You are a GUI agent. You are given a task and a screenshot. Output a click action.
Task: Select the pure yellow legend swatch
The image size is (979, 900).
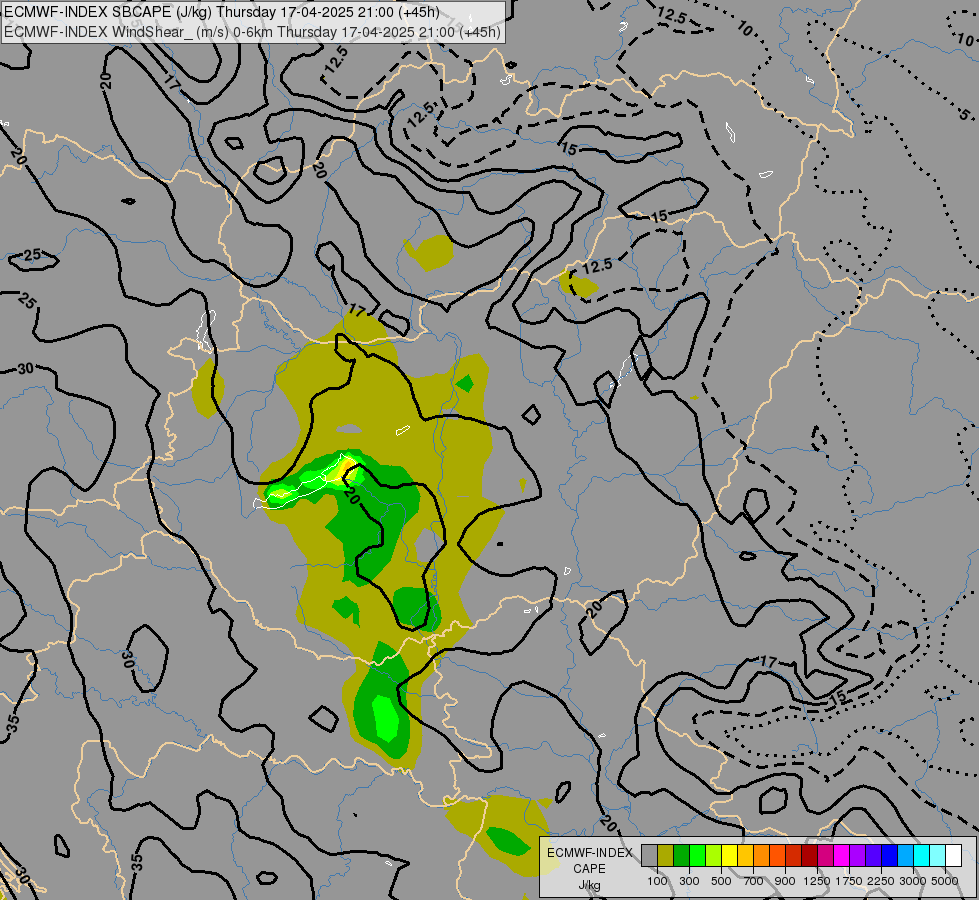[729, 855]
